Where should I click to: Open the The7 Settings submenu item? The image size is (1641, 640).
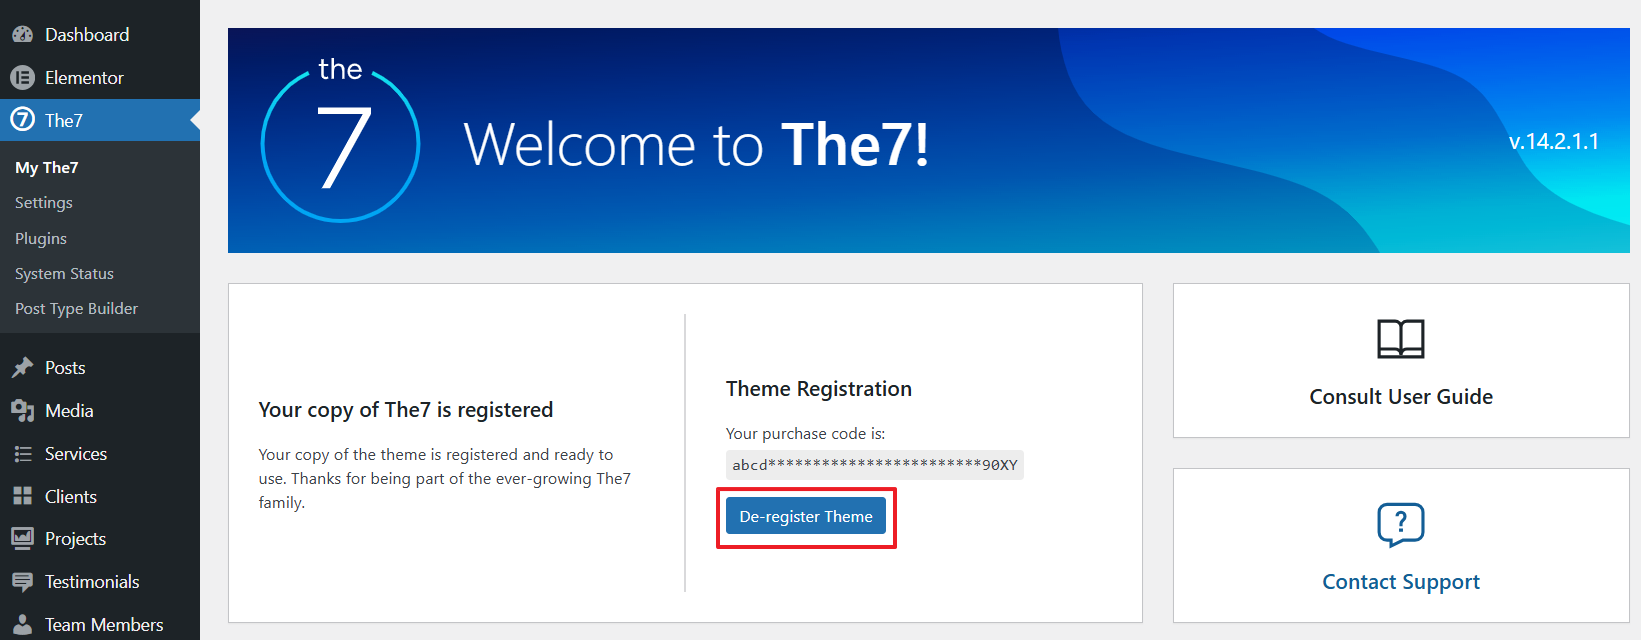44,203
